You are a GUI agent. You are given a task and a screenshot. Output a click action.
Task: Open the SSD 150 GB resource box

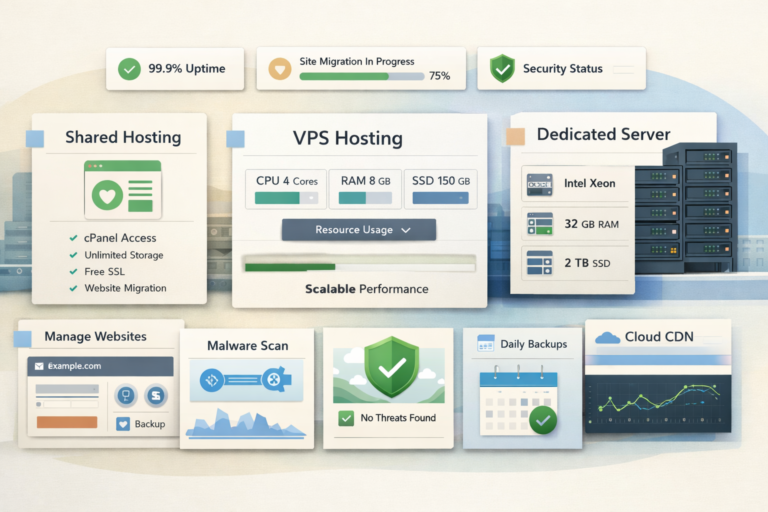click(x=441, y=189)
